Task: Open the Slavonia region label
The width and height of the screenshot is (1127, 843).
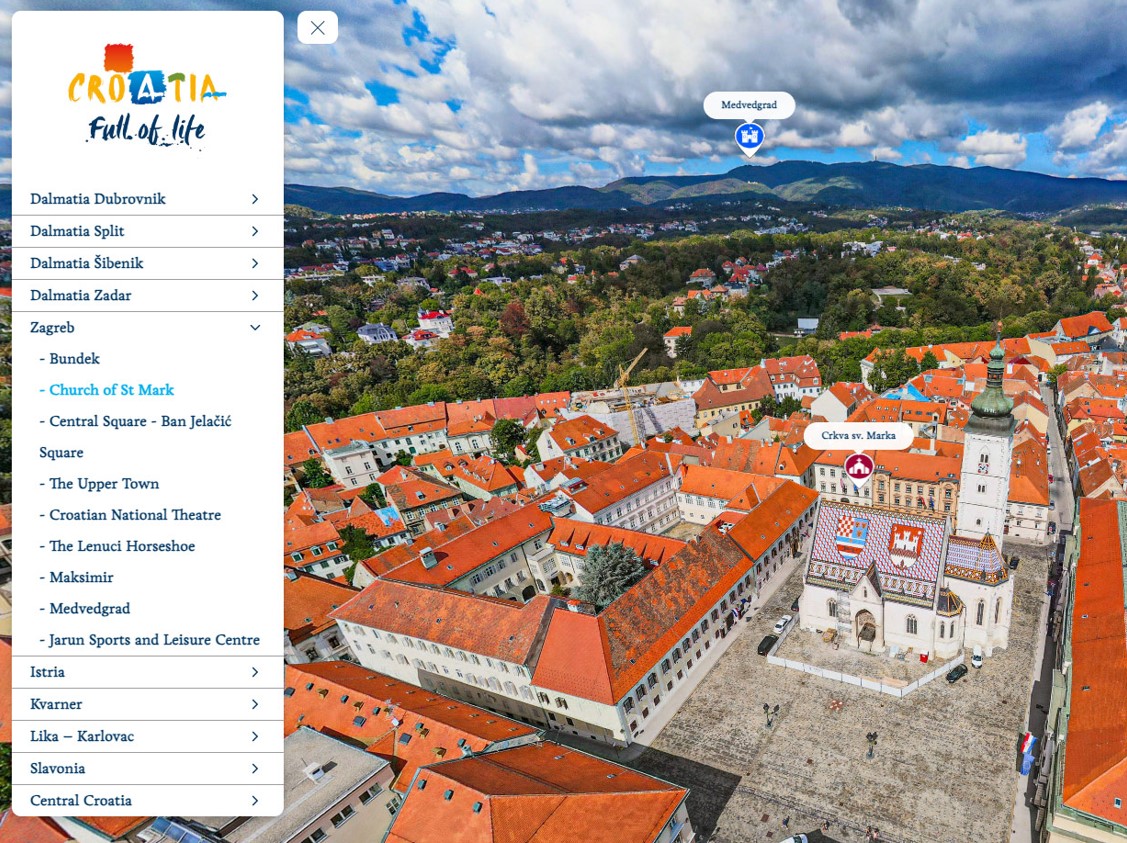Action: [x=58, y=769]
